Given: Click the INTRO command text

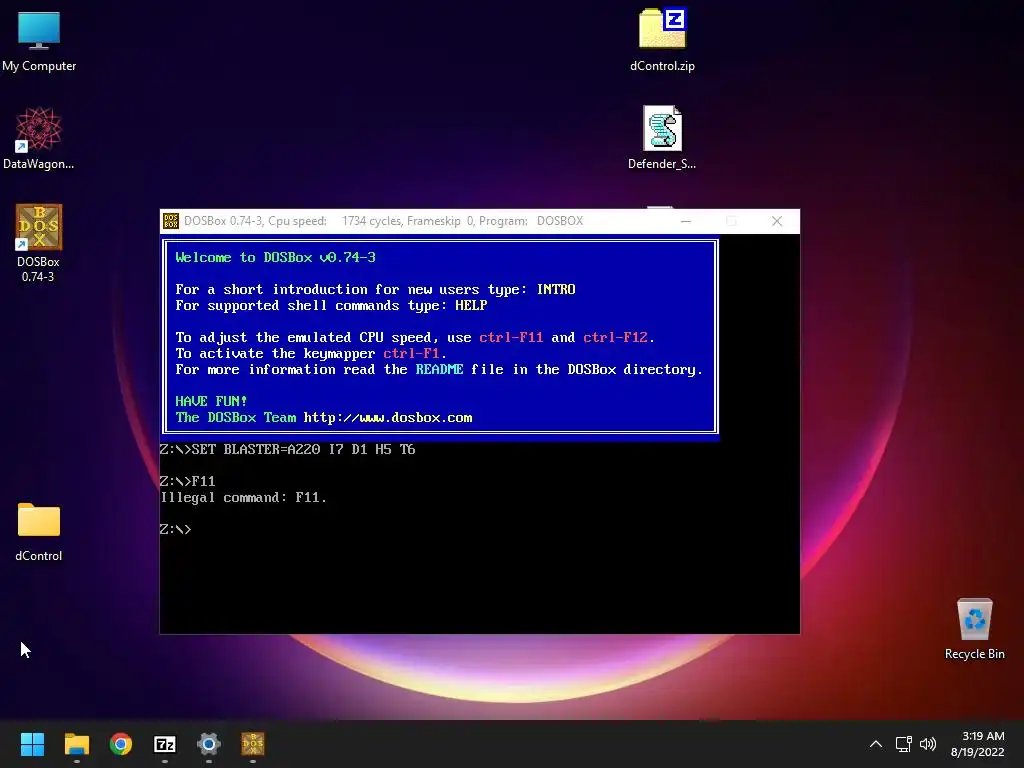Looking at the screenshot, I should pos(556,289).
